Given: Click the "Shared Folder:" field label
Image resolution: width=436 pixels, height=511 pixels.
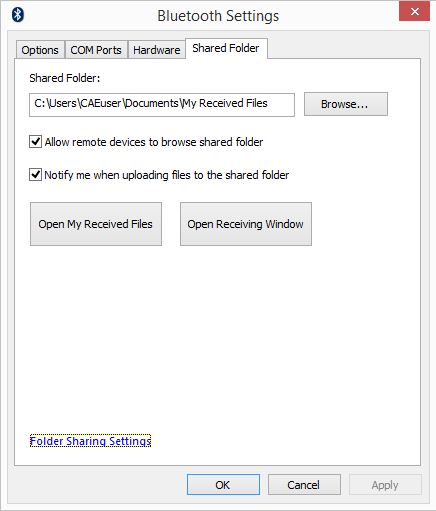Looking at the screenshot, I should 65,78.
